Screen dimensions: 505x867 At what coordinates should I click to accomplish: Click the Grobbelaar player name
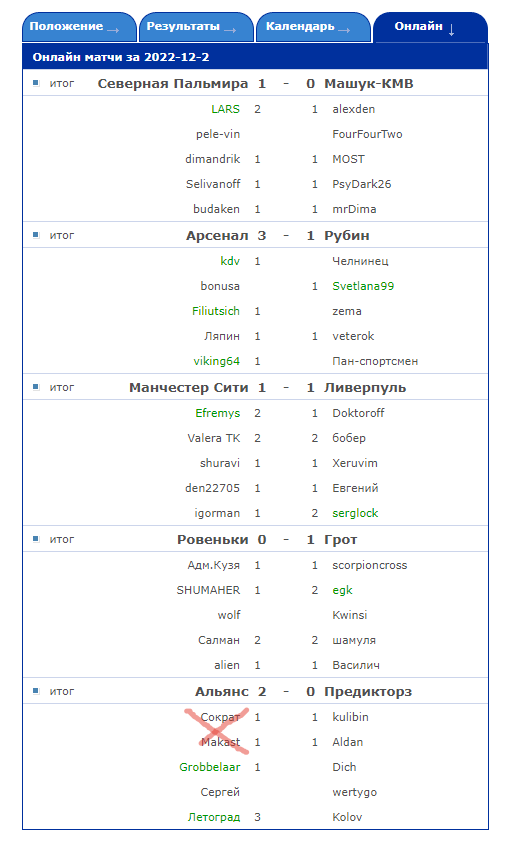tap(210, 767)
